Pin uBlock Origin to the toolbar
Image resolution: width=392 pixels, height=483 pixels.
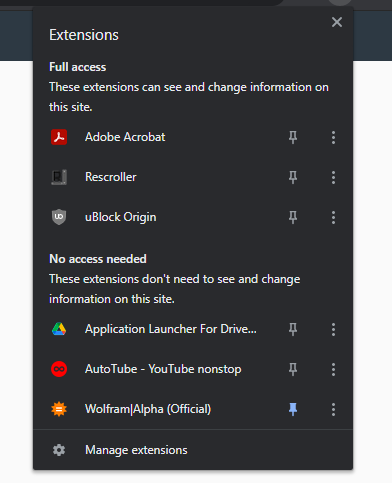tap(293, 217)
